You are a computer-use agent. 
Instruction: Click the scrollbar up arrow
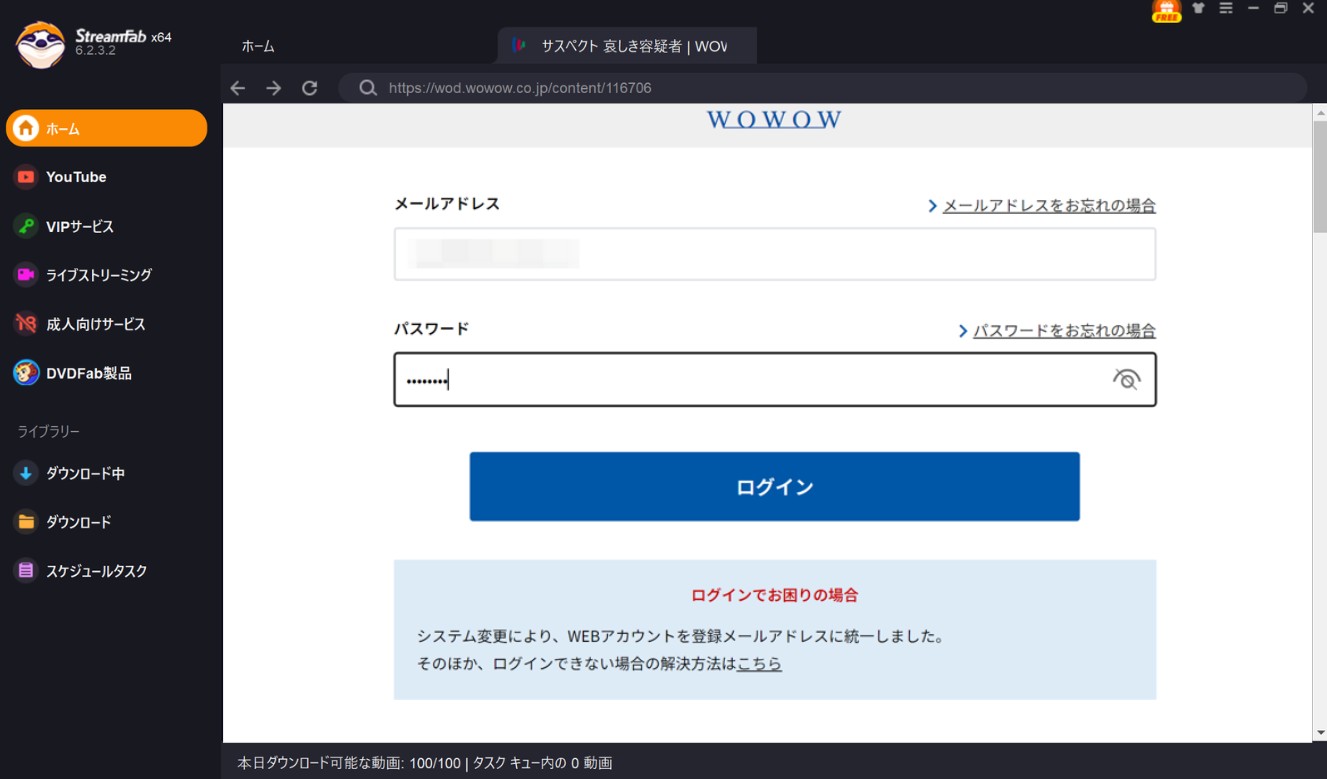click(1319, 112)
